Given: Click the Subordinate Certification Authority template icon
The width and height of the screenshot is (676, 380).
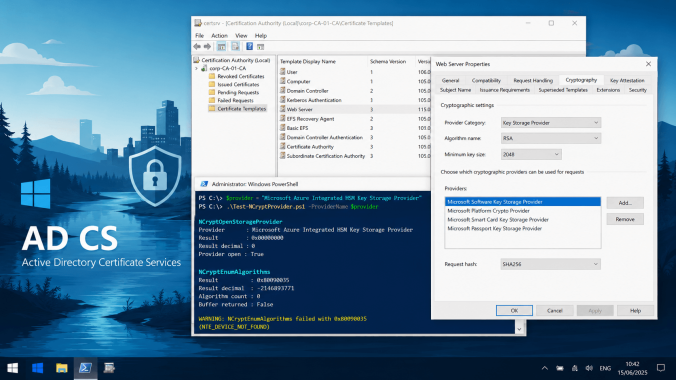Looking at the screenshot, I should coord(282,156).
